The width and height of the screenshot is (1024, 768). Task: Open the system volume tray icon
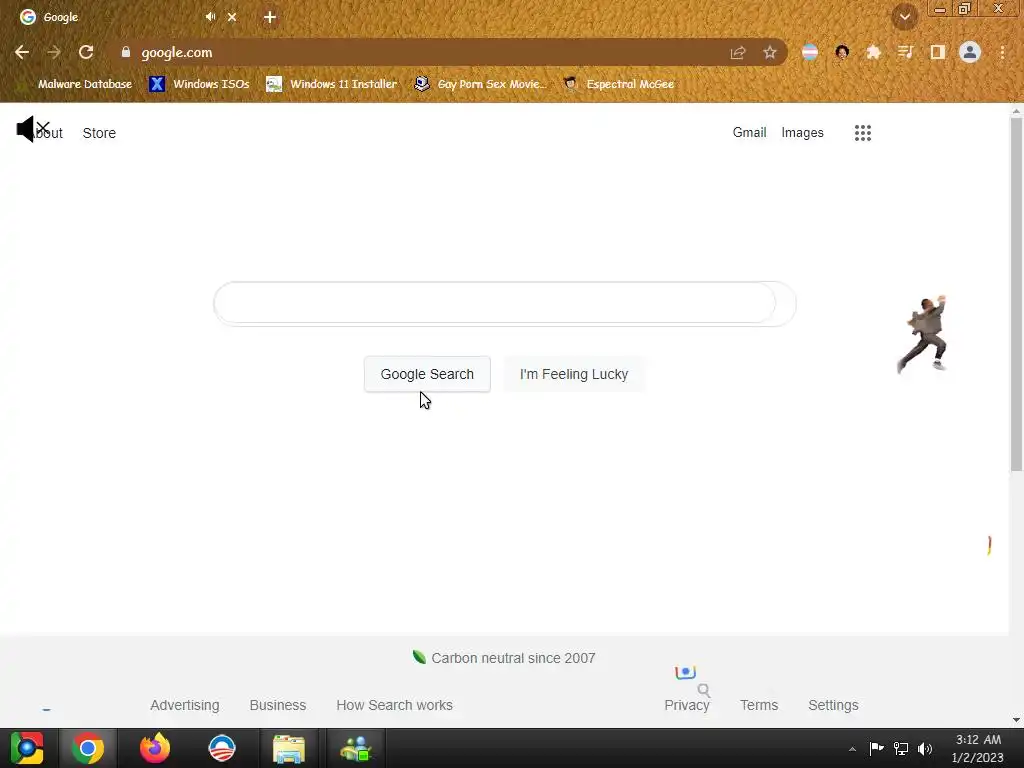click(925, 748)
